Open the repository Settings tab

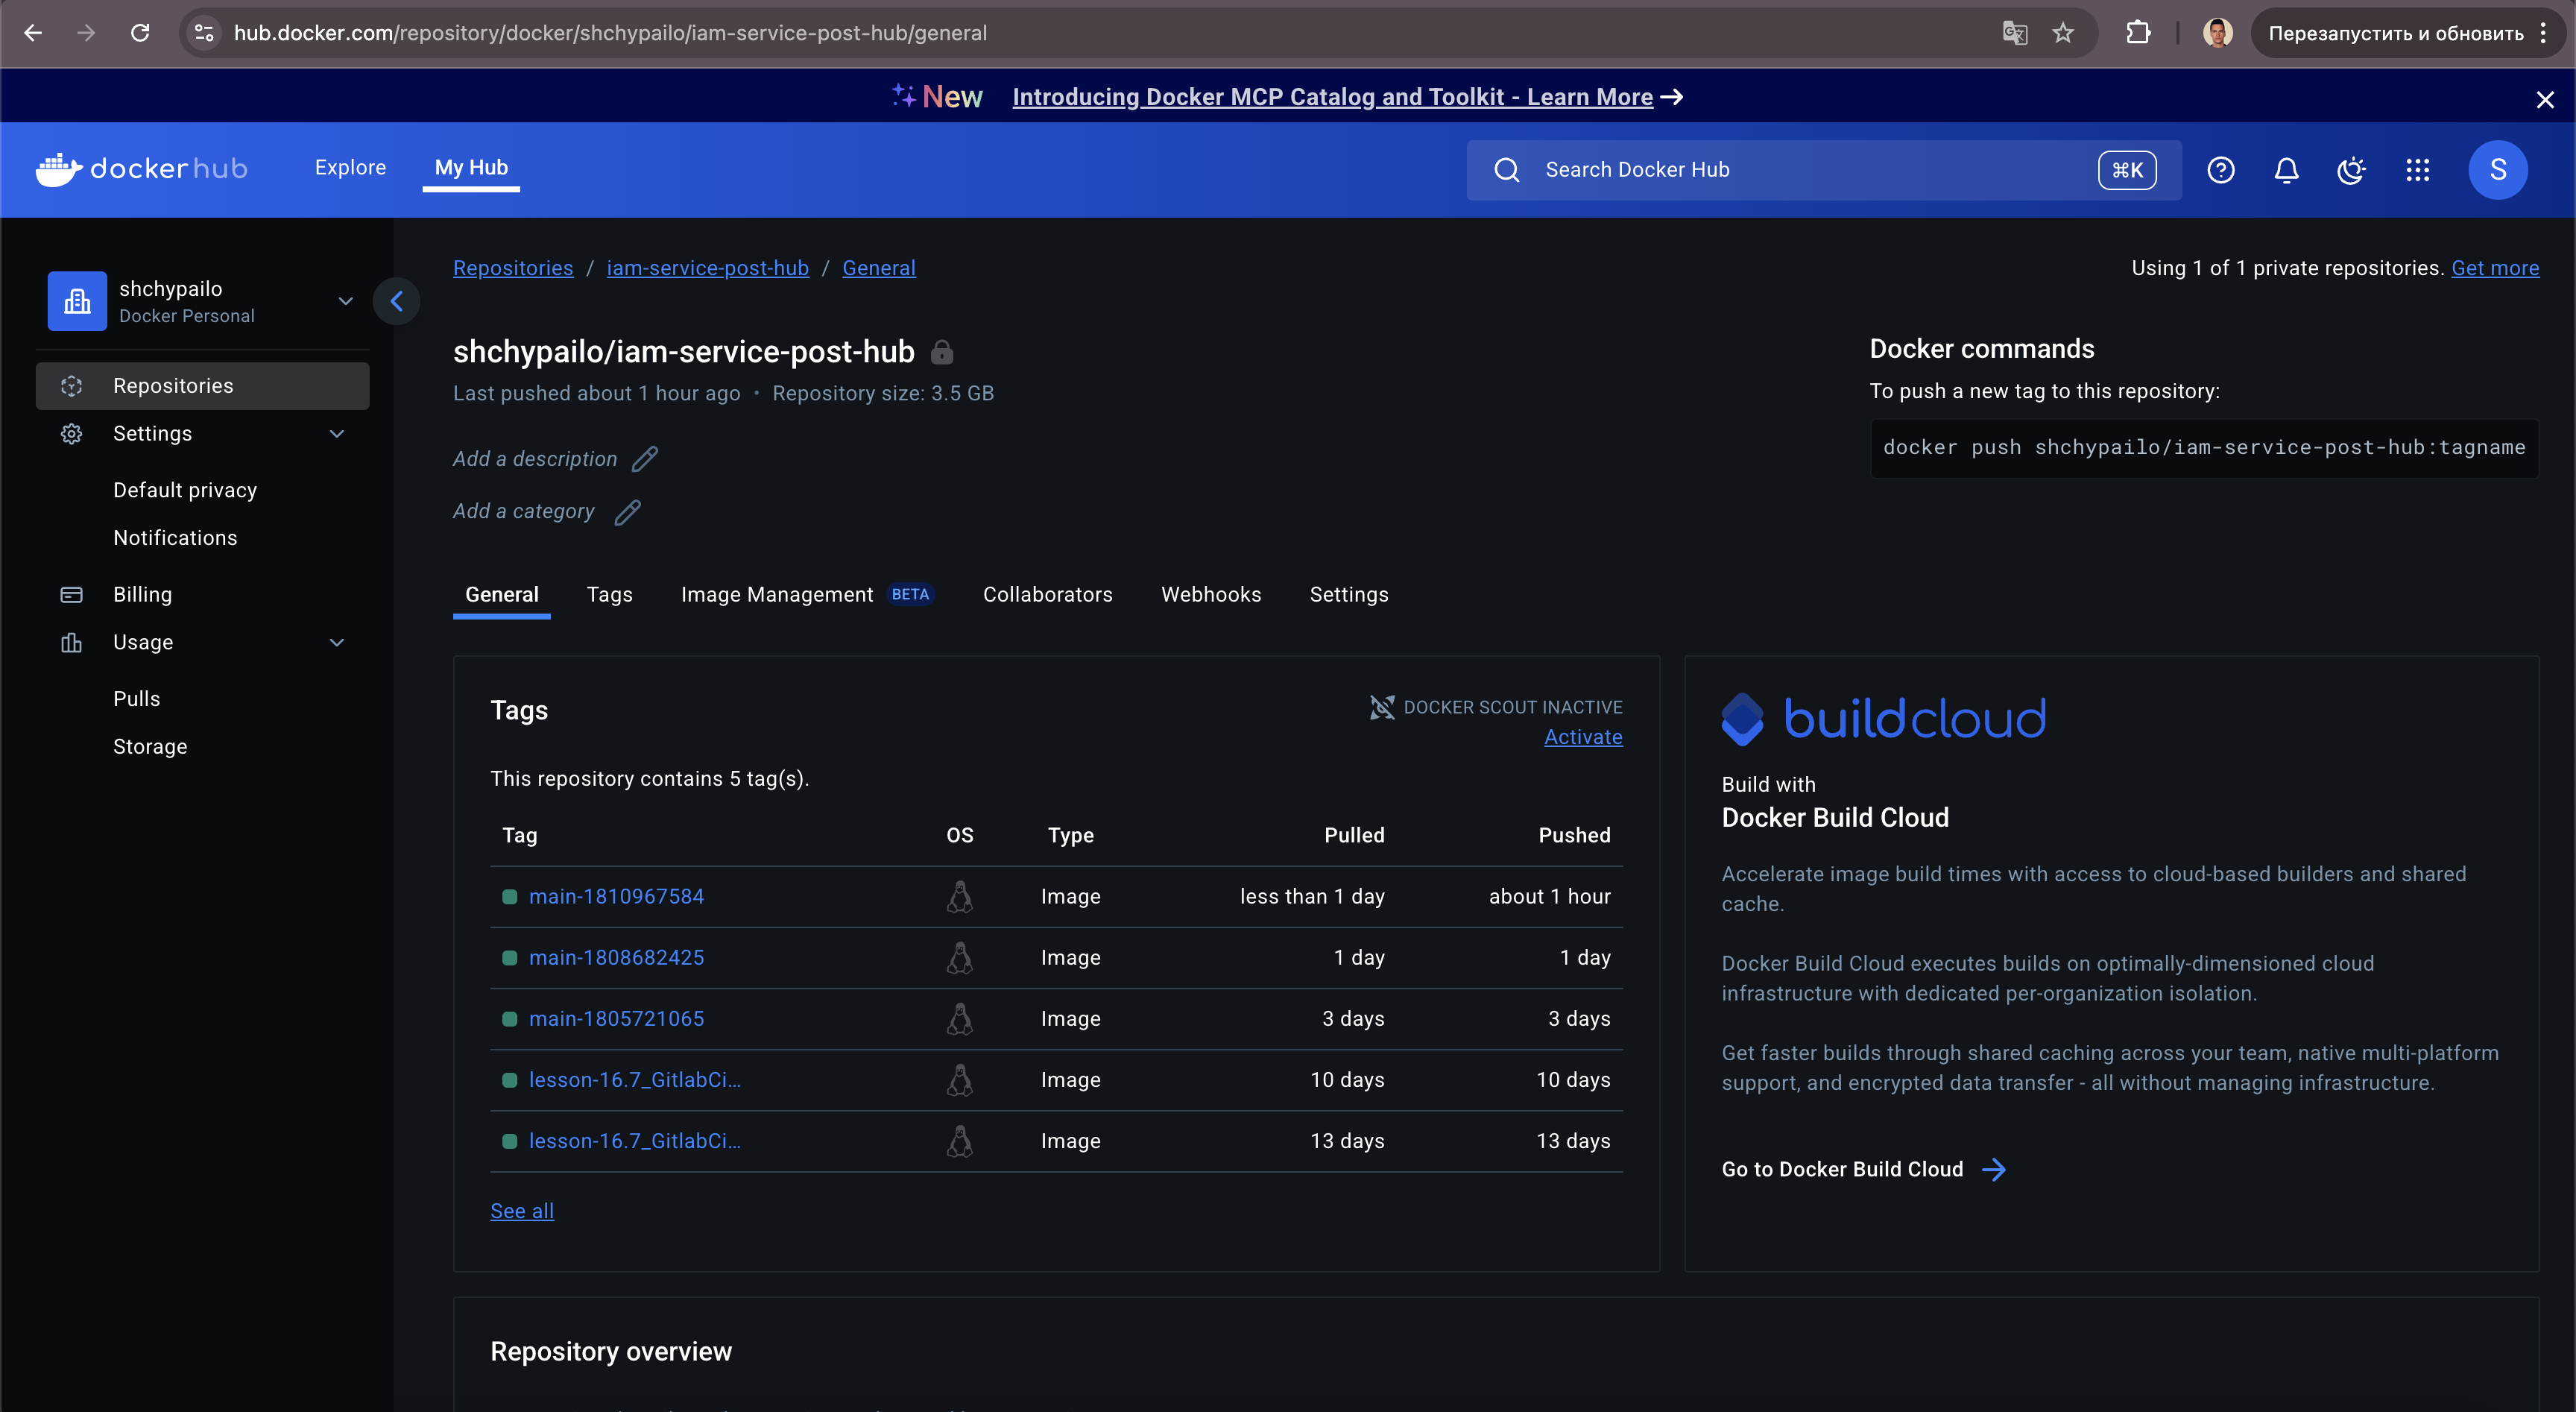[1349, 595]
